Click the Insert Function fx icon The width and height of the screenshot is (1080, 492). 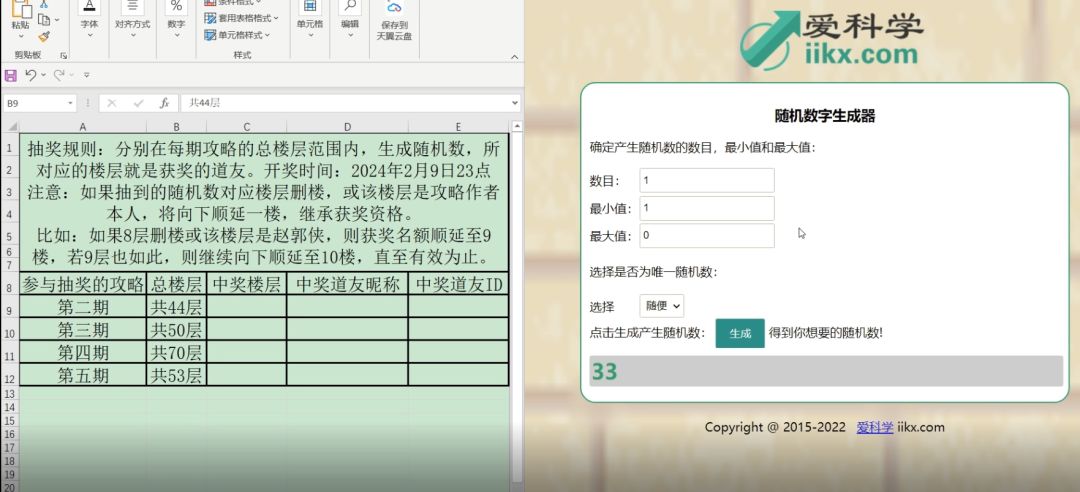tap(164, 103)
